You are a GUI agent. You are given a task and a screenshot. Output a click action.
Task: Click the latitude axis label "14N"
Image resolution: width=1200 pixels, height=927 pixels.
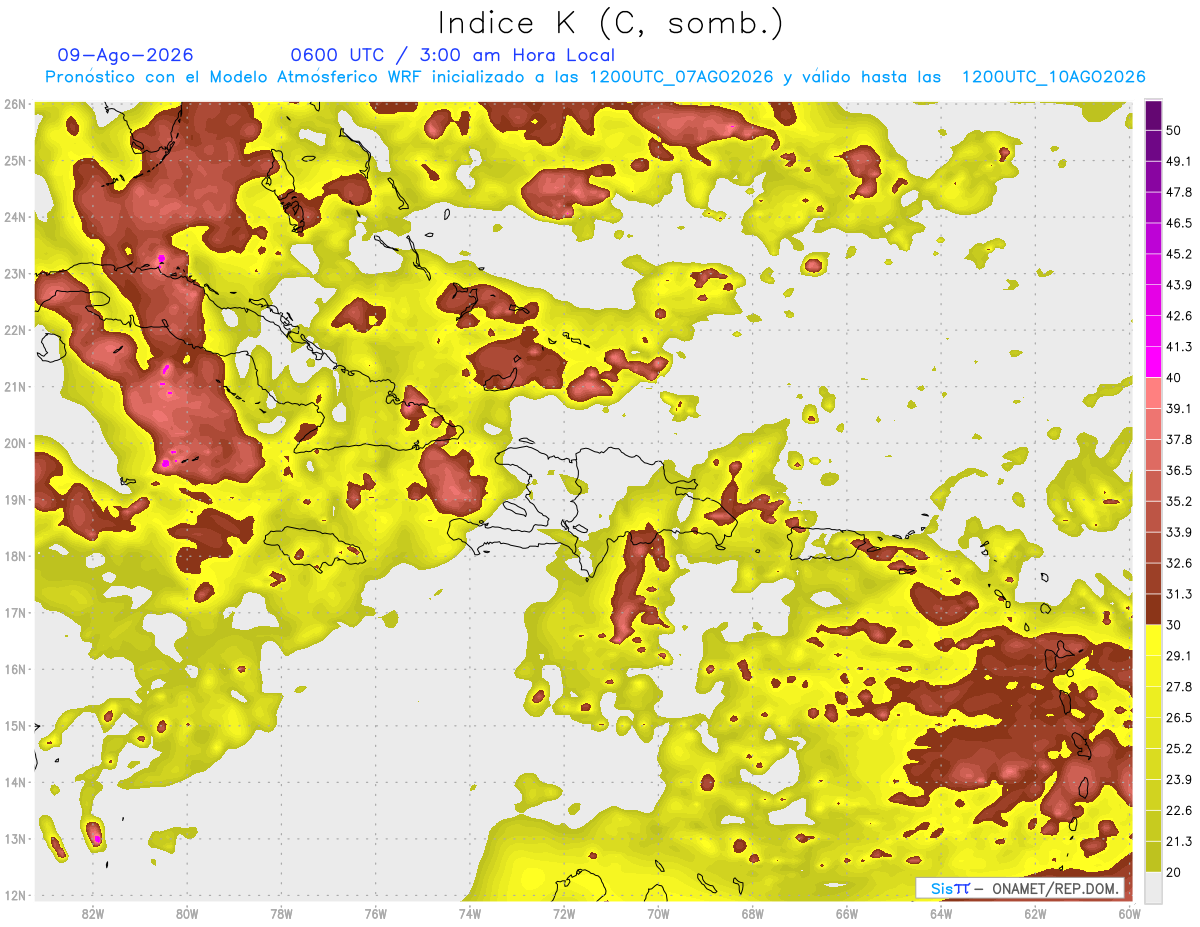click(x=14, y=782)
